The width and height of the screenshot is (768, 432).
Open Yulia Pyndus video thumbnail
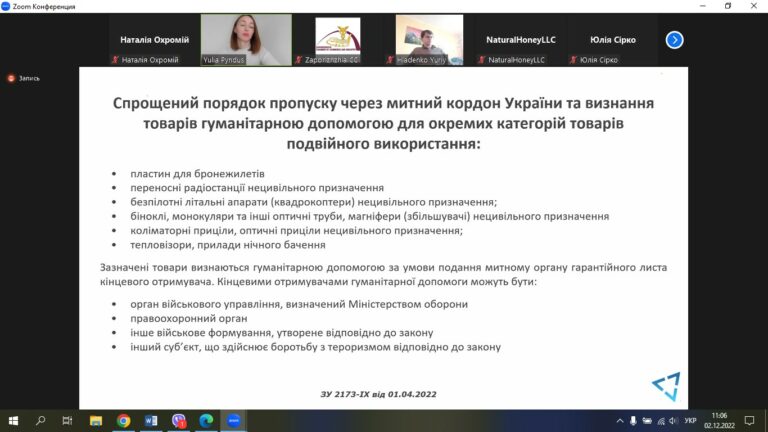pos(246,40)
